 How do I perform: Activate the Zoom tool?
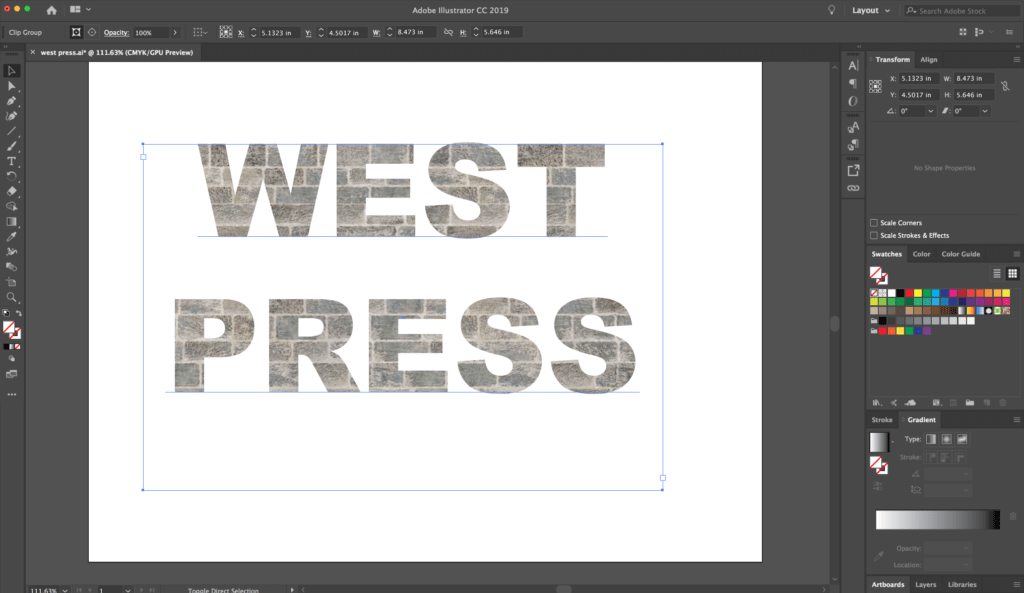click(x=12, y=298)
